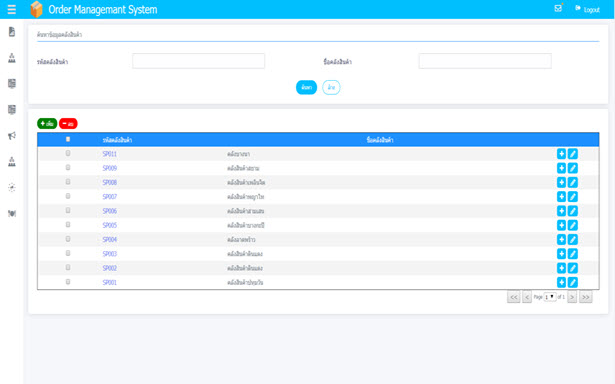The height and width of the screenshot is (384, 615).
Task: Open the SP011 code link
Action: pos(109,154)
